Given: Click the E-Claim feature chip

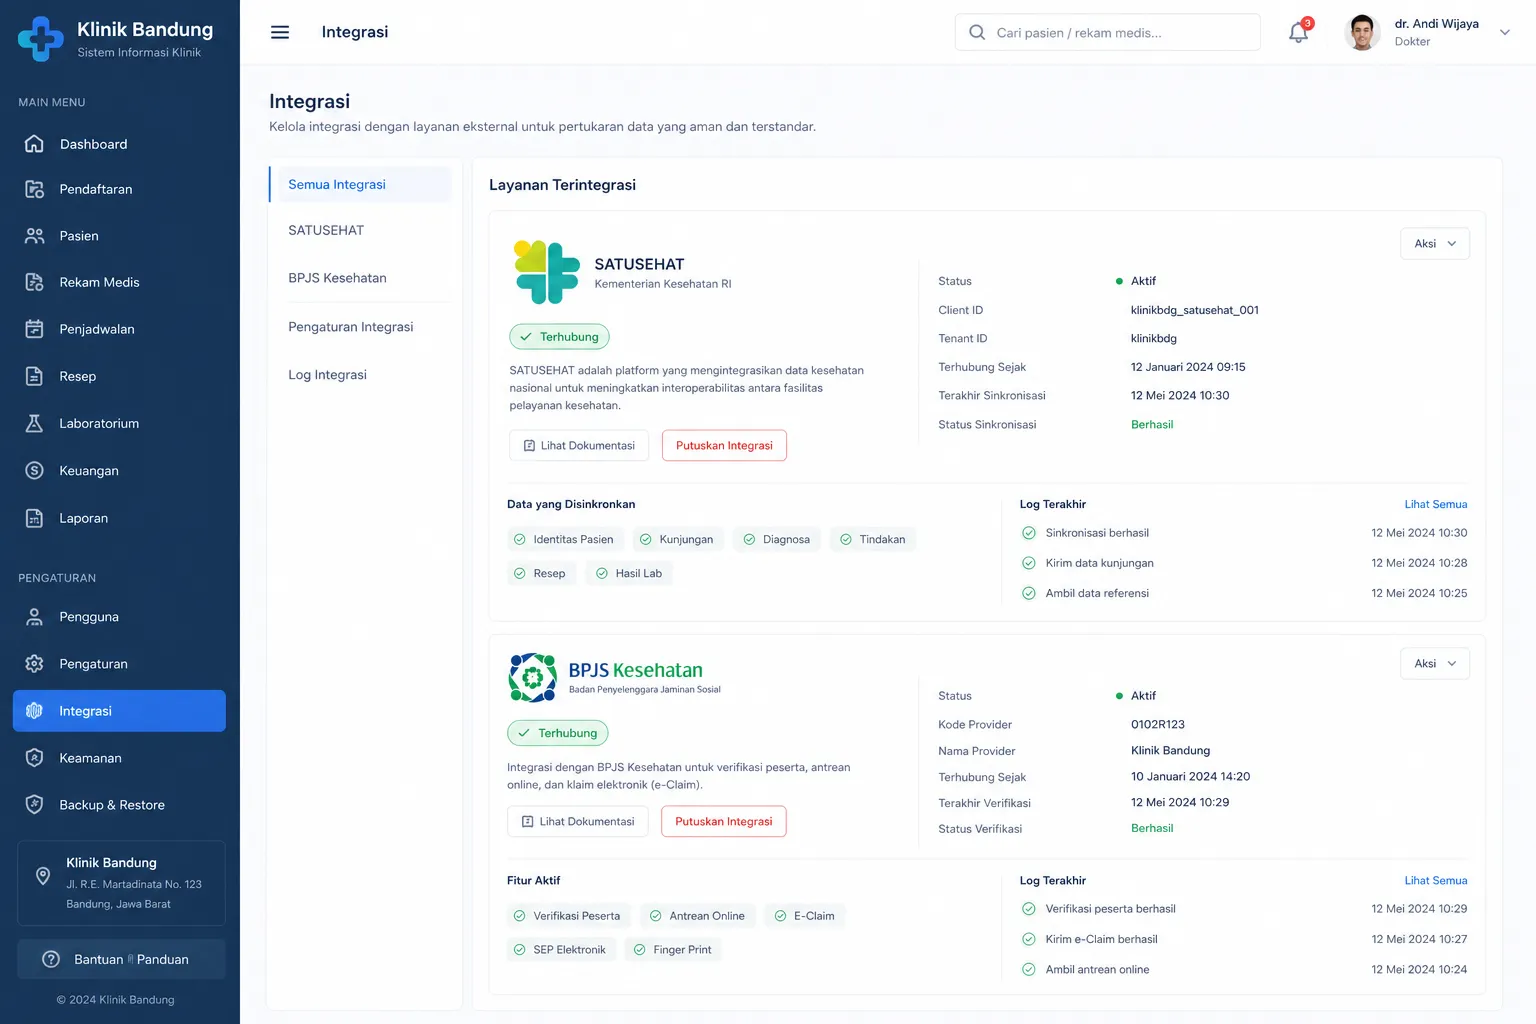Looking at the screenshot, I should [805, 916].
